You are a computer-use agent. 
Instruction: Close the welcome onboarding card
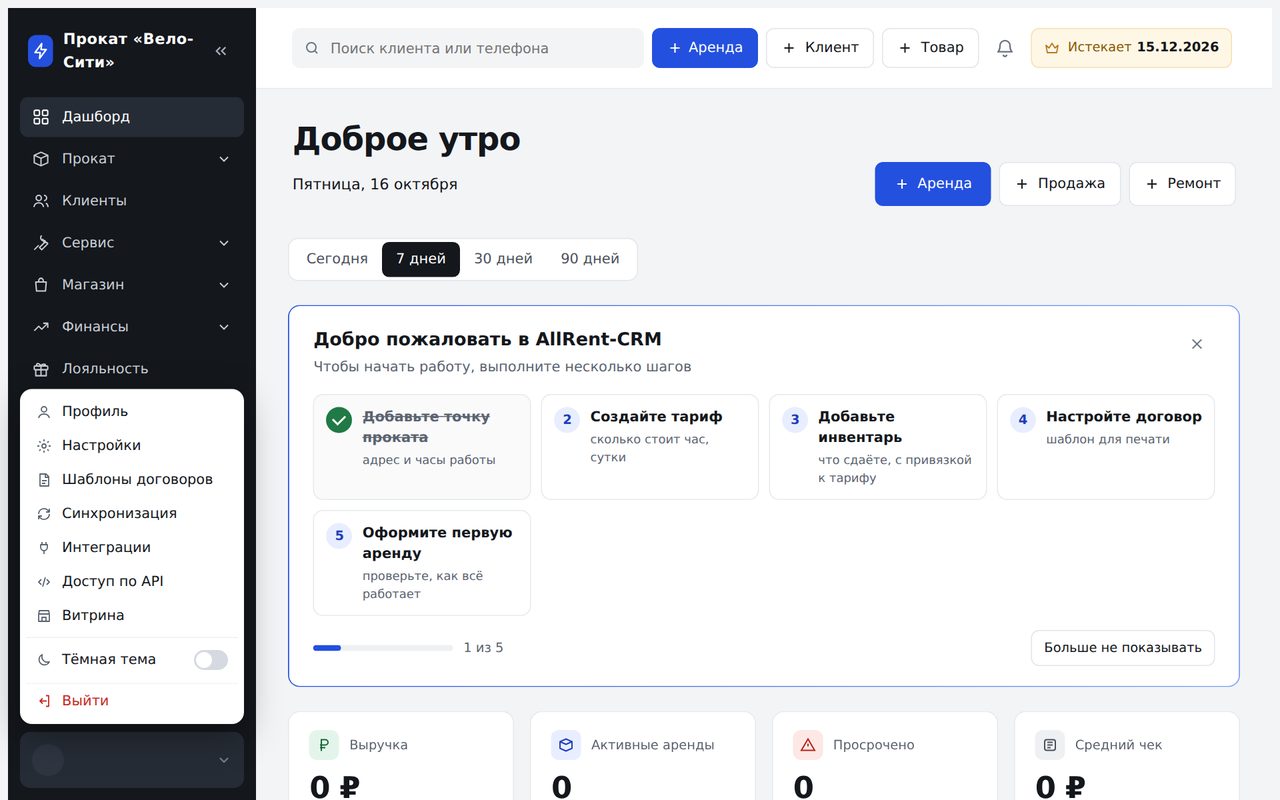click(x=1197, y=344)
